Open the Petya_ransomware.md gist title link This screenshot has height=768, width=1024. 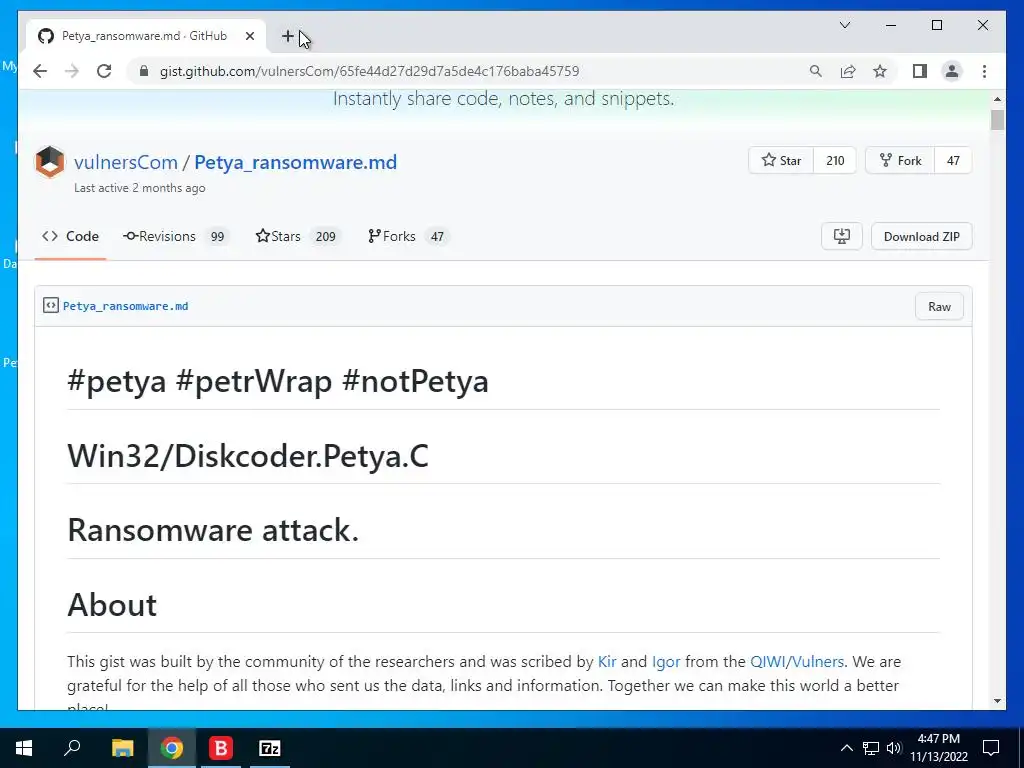(295, 162)
